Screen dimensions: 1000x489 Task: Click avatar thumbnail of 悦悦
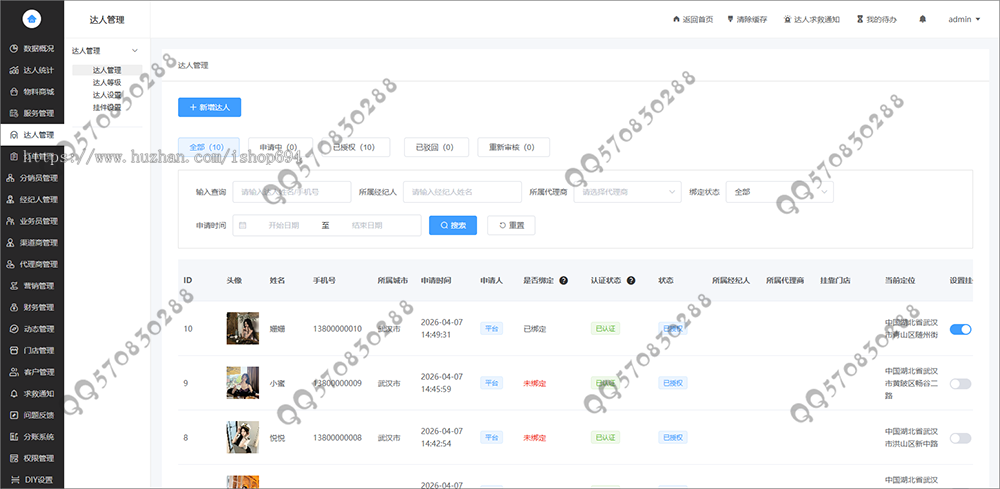[x=243, y=437]
